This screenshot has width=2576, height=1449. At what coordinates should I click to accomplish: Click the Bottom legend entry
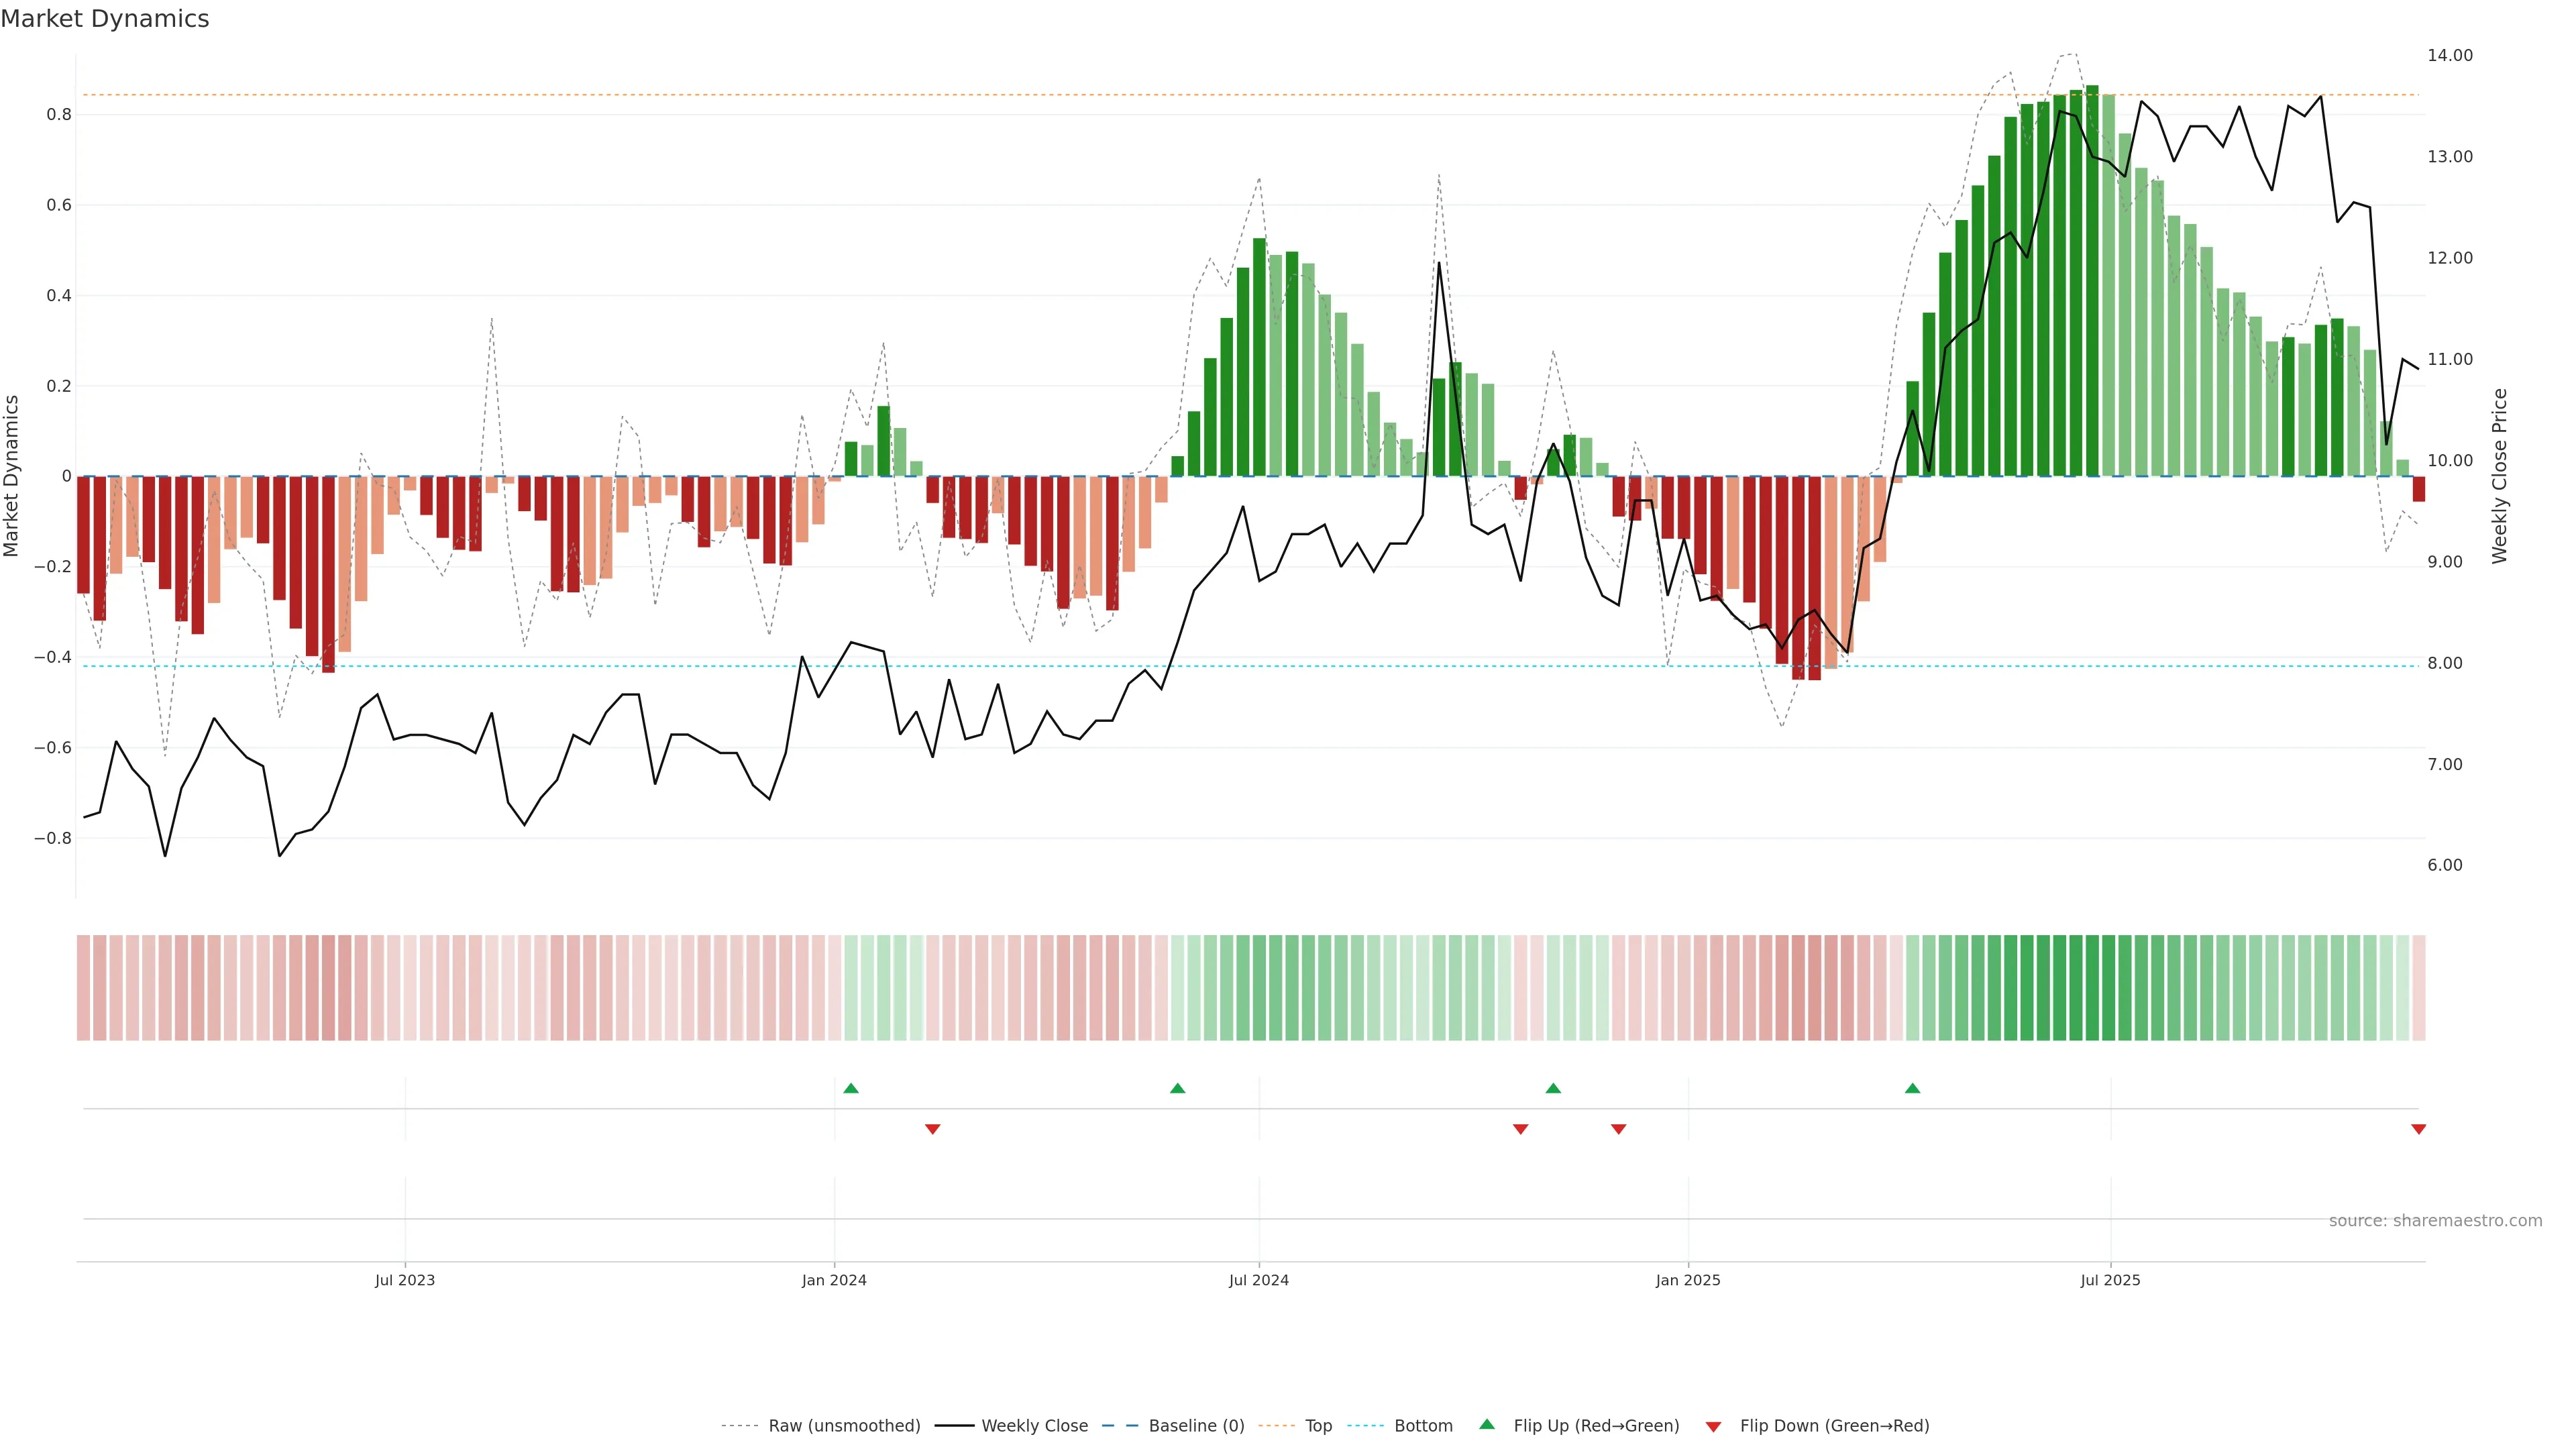point(1423,1426)
